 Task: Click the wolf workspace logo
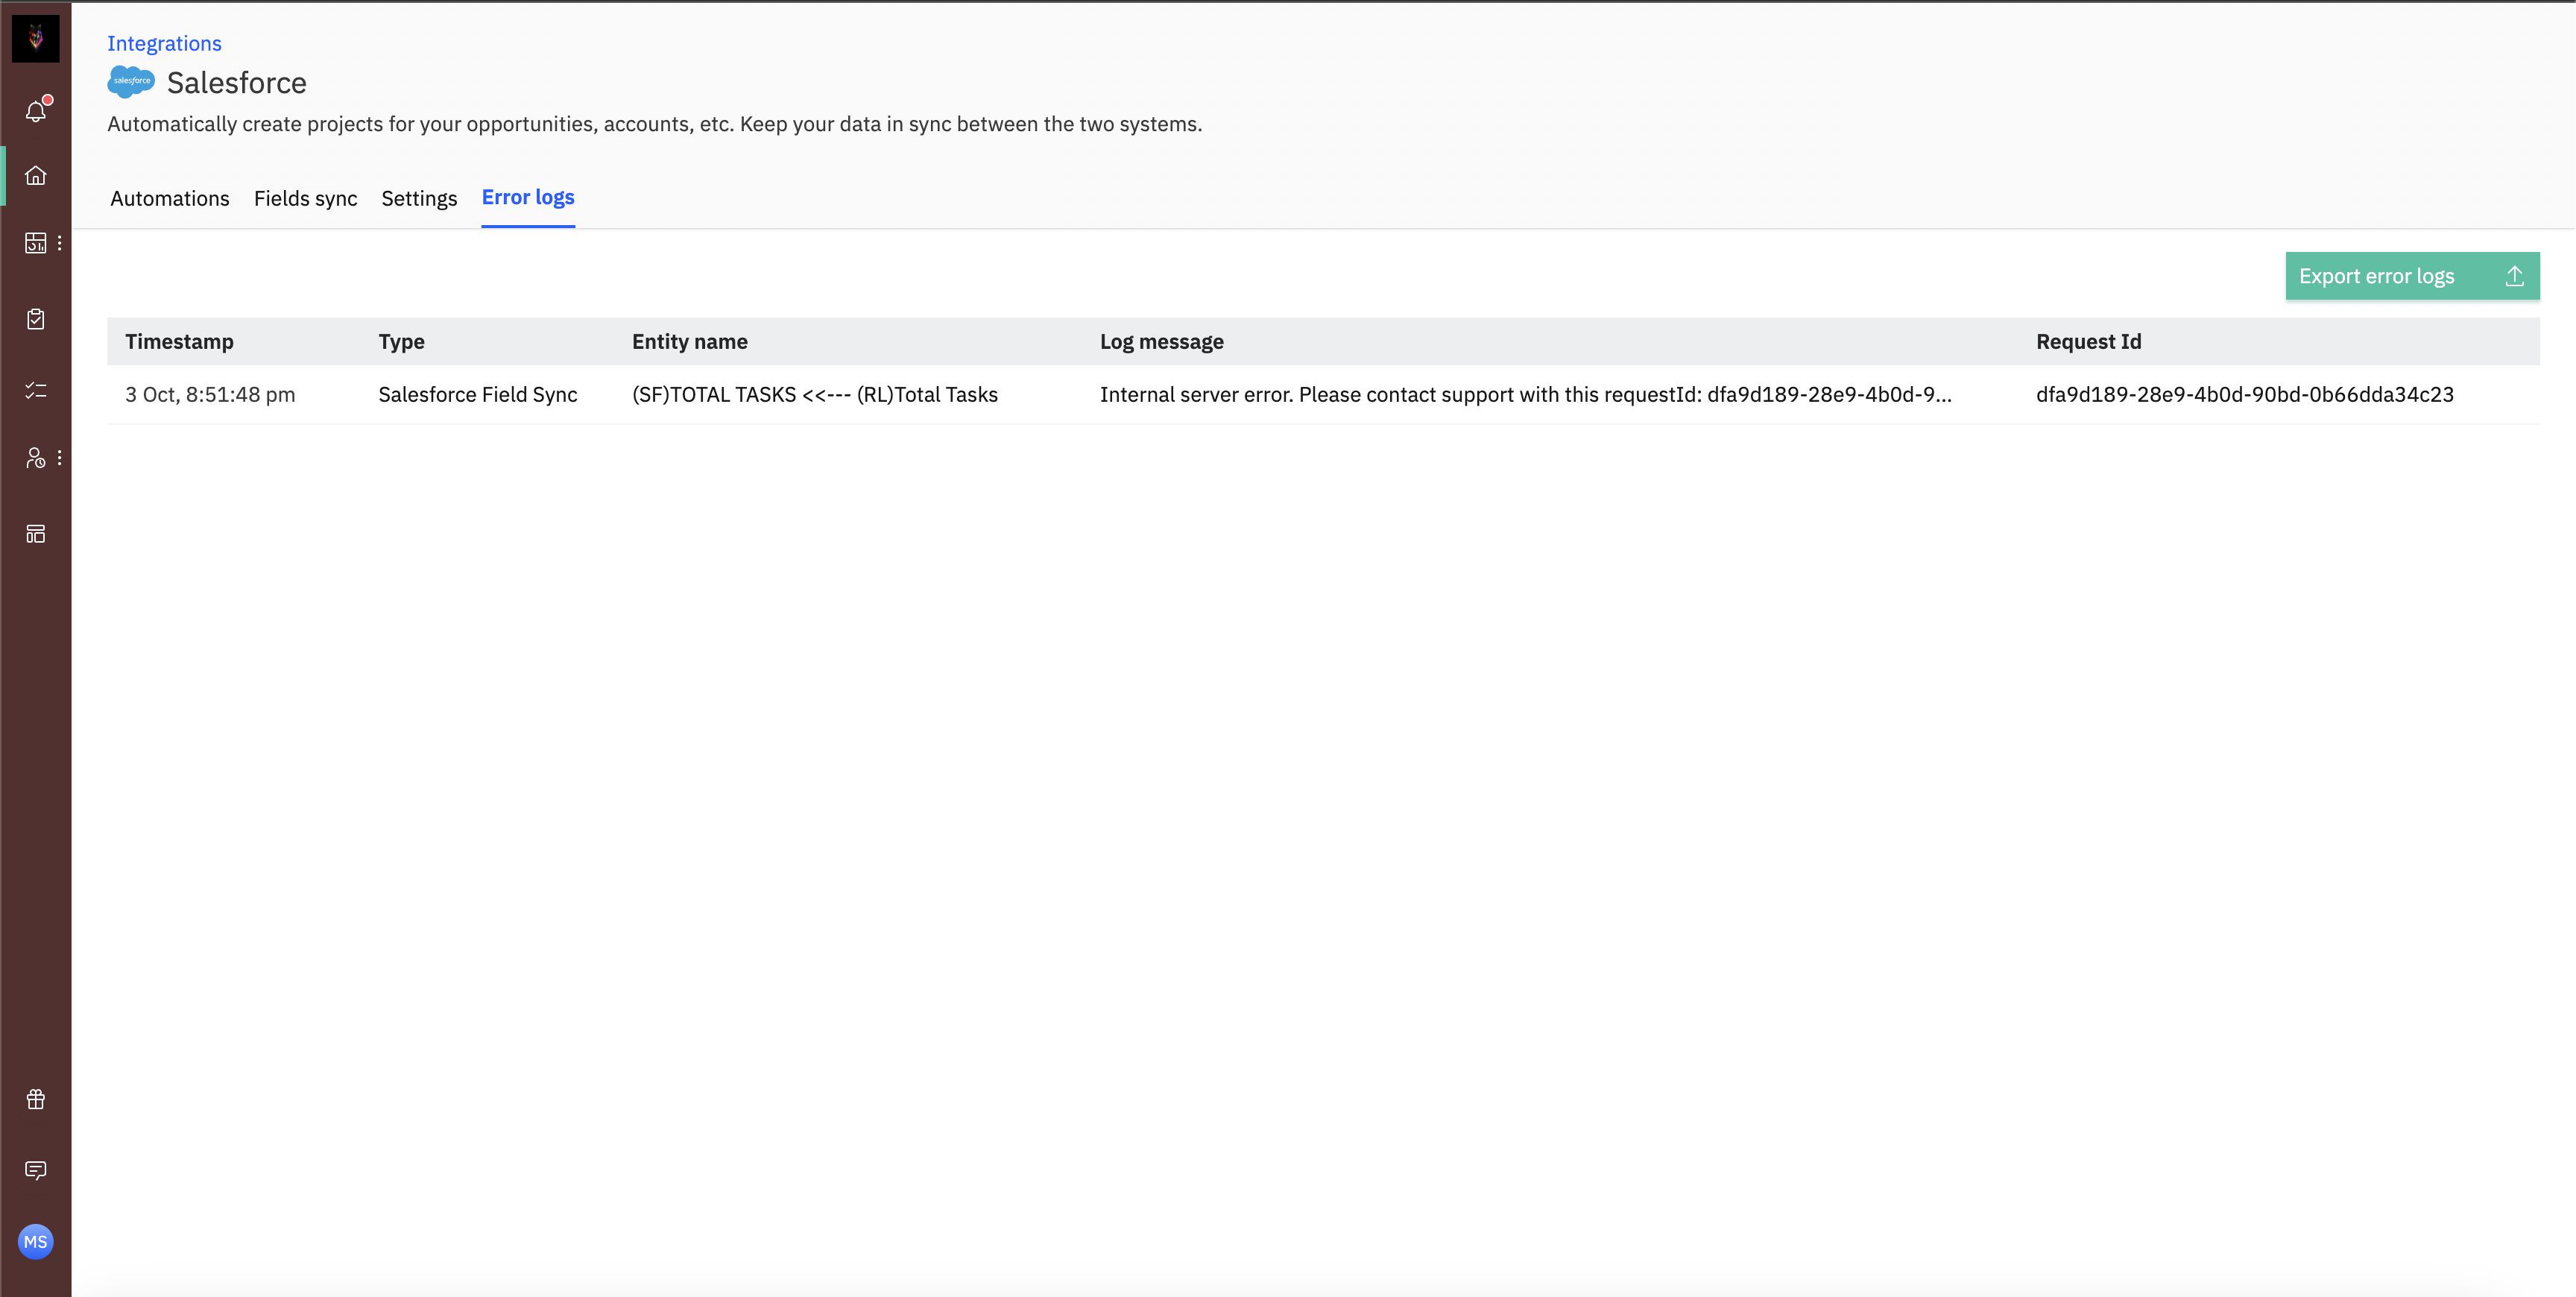tap(36, 39)
